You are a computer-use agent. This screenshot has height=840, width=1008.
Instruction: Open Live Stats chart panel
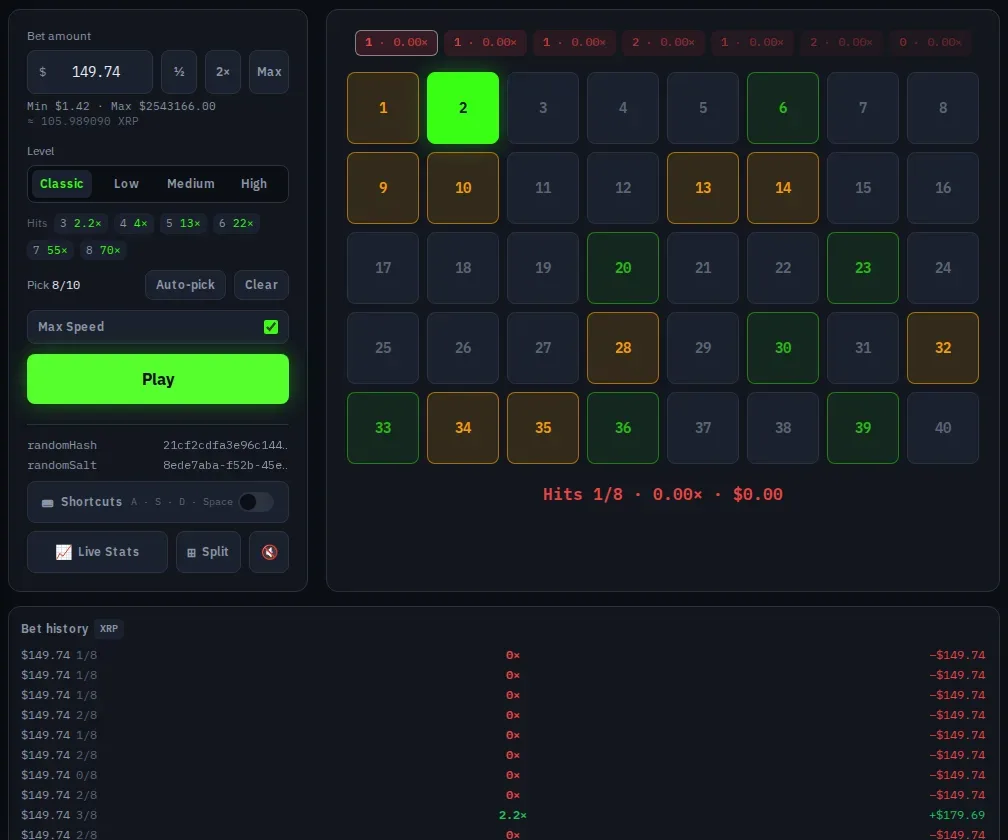pos(97,551)
